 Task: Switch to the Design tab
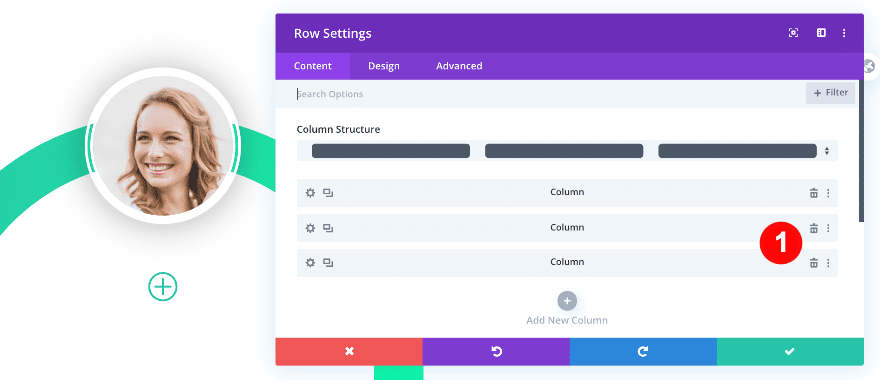click(x=384, y=66)
